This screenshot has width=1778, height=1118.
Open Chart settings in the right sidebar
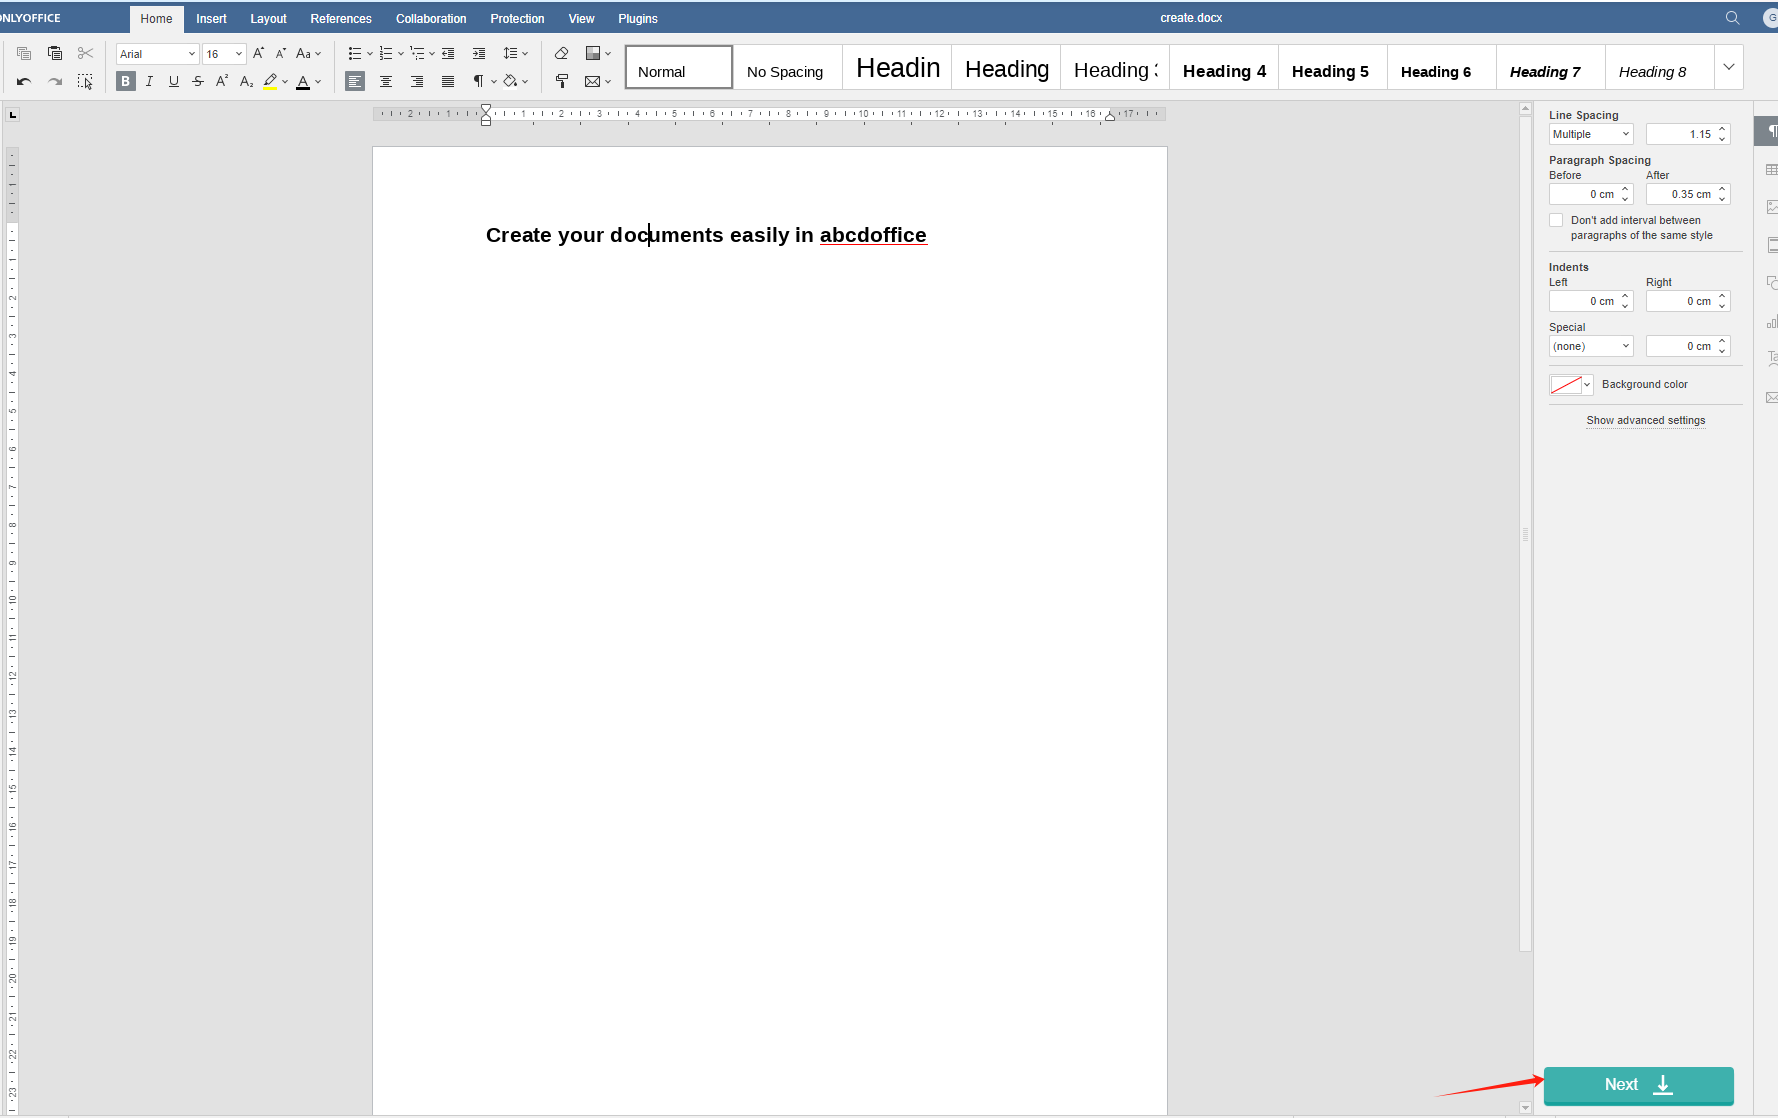(x=1771, y=322)
